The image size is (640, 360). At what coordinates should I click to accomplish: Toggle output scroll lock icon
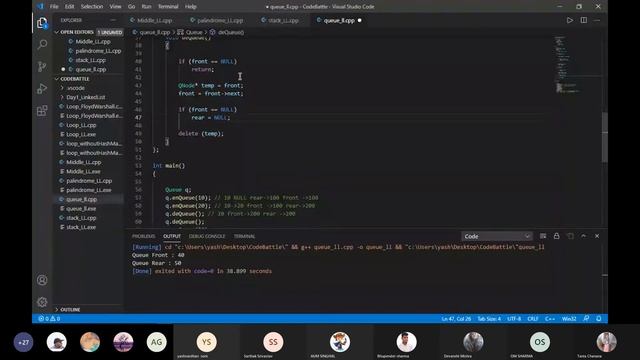point(556,236)
